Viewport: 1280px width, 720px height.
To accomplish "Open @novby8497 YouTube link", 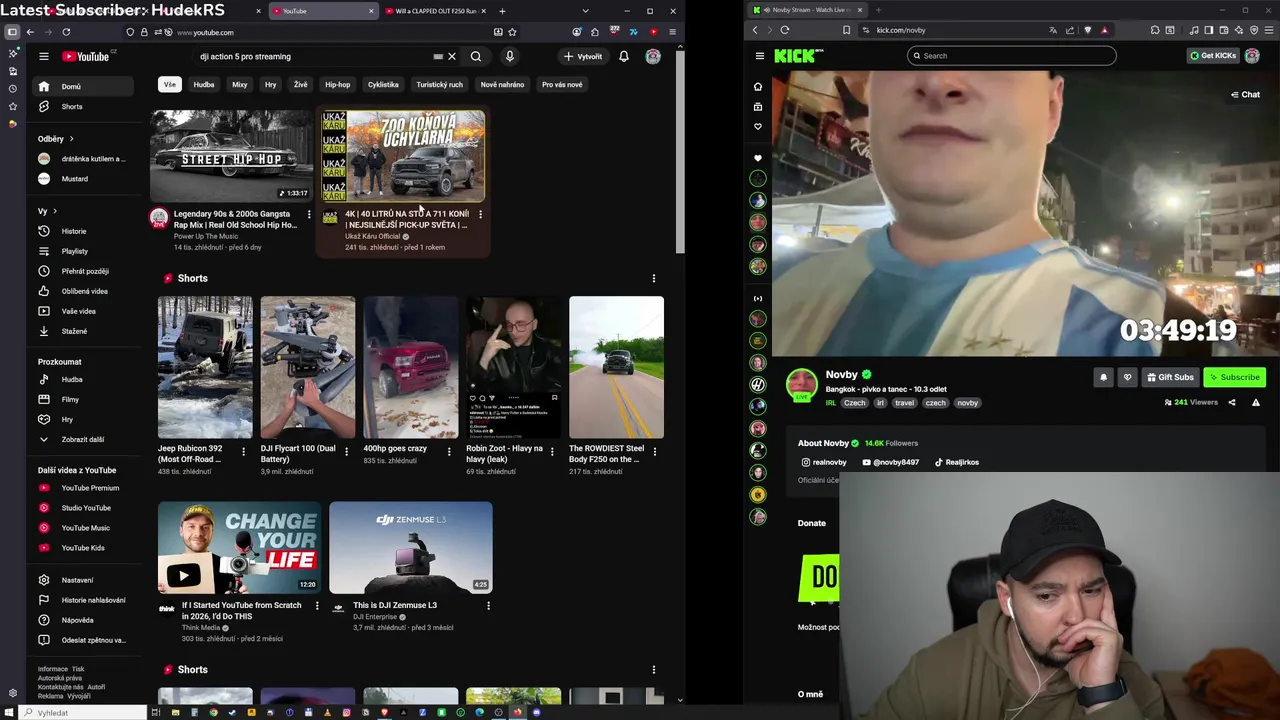I will [892, 462].
